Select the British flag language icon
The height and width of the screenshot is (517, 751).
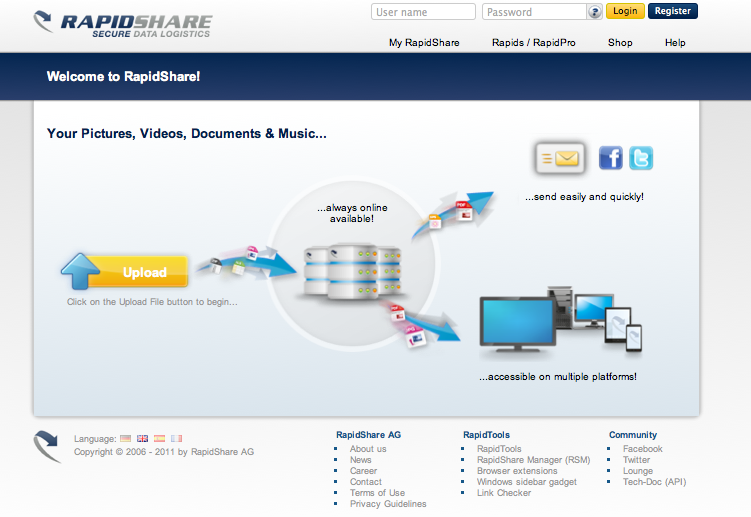click(x=142, y=438)
